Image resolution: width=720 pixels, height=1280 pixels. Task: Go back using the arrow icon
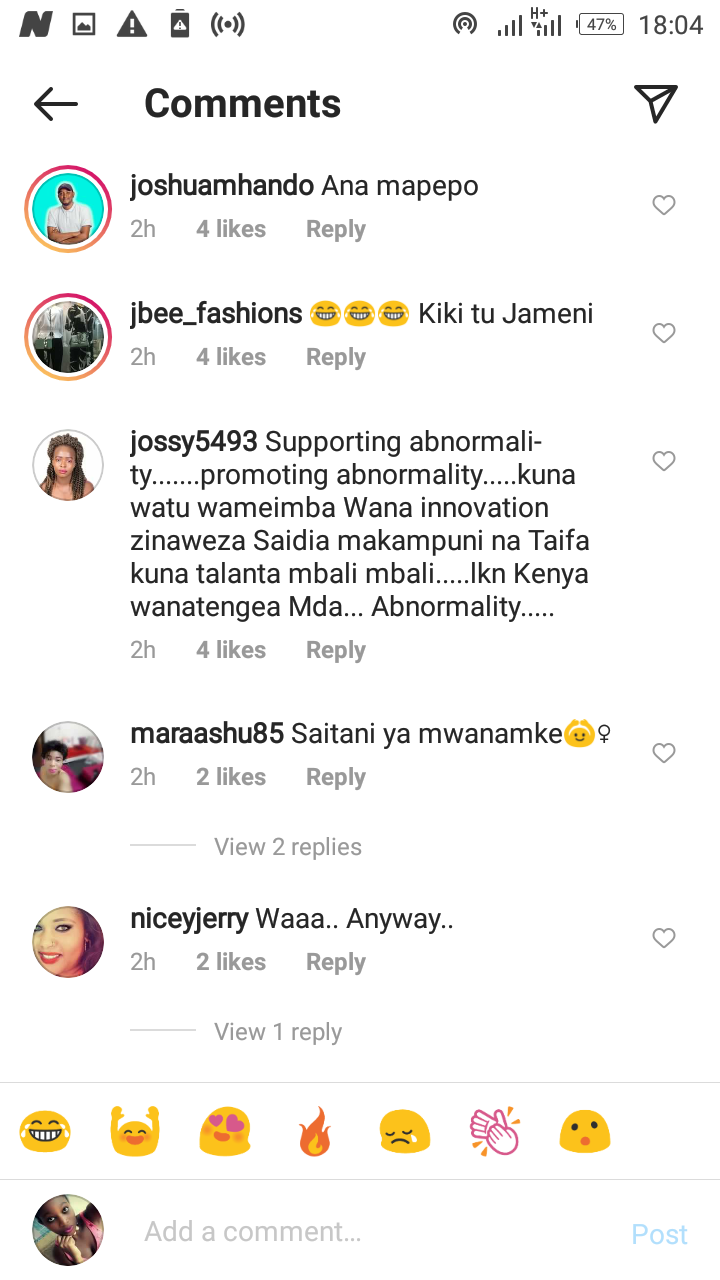(55, 104)
